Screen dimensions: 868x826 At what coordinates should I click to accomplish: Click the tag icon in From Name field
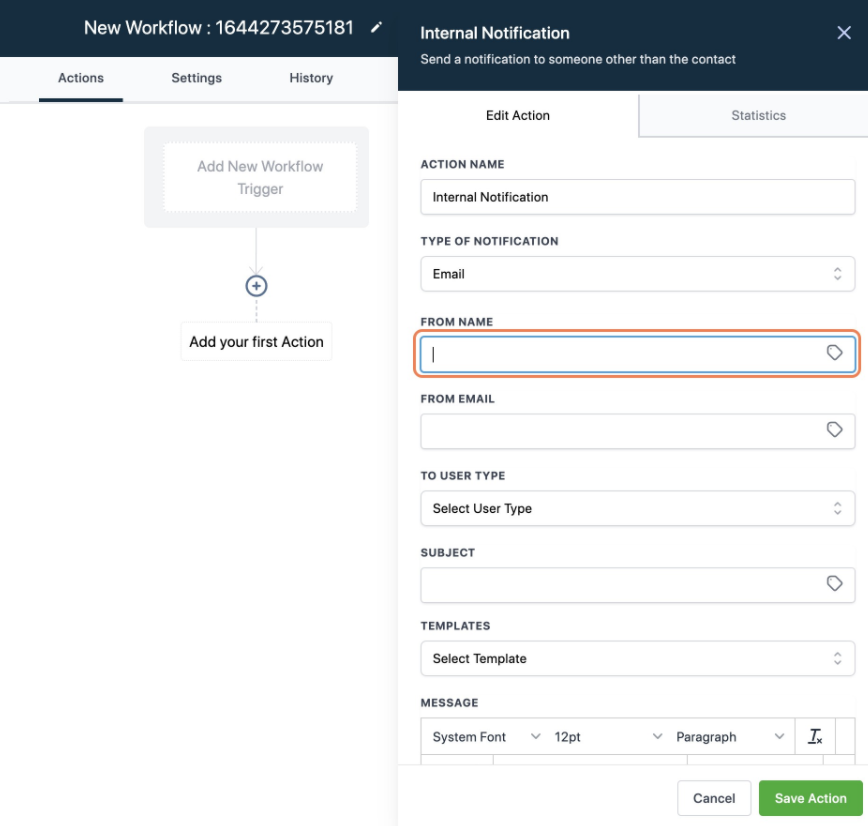tap(836, 354)
